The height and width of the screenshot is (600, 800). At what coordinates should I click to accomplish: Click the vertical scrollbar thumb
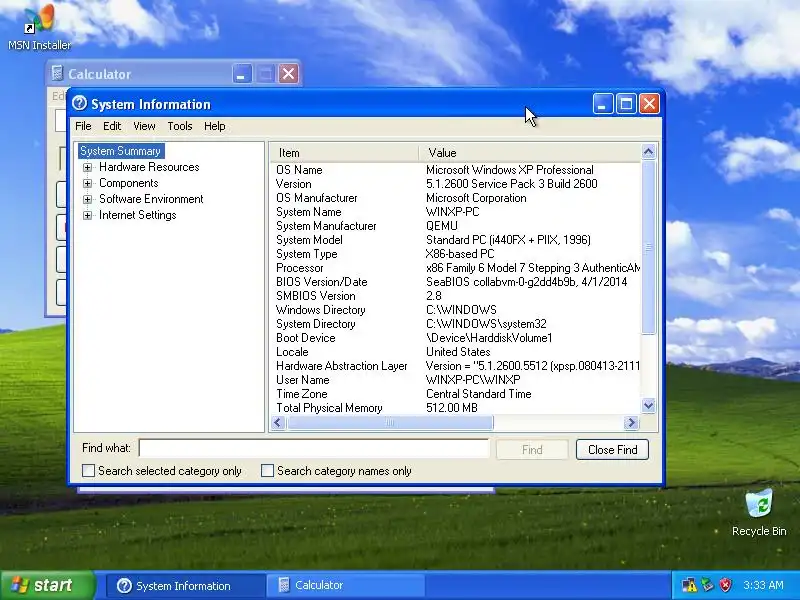[x=648, y=248]
